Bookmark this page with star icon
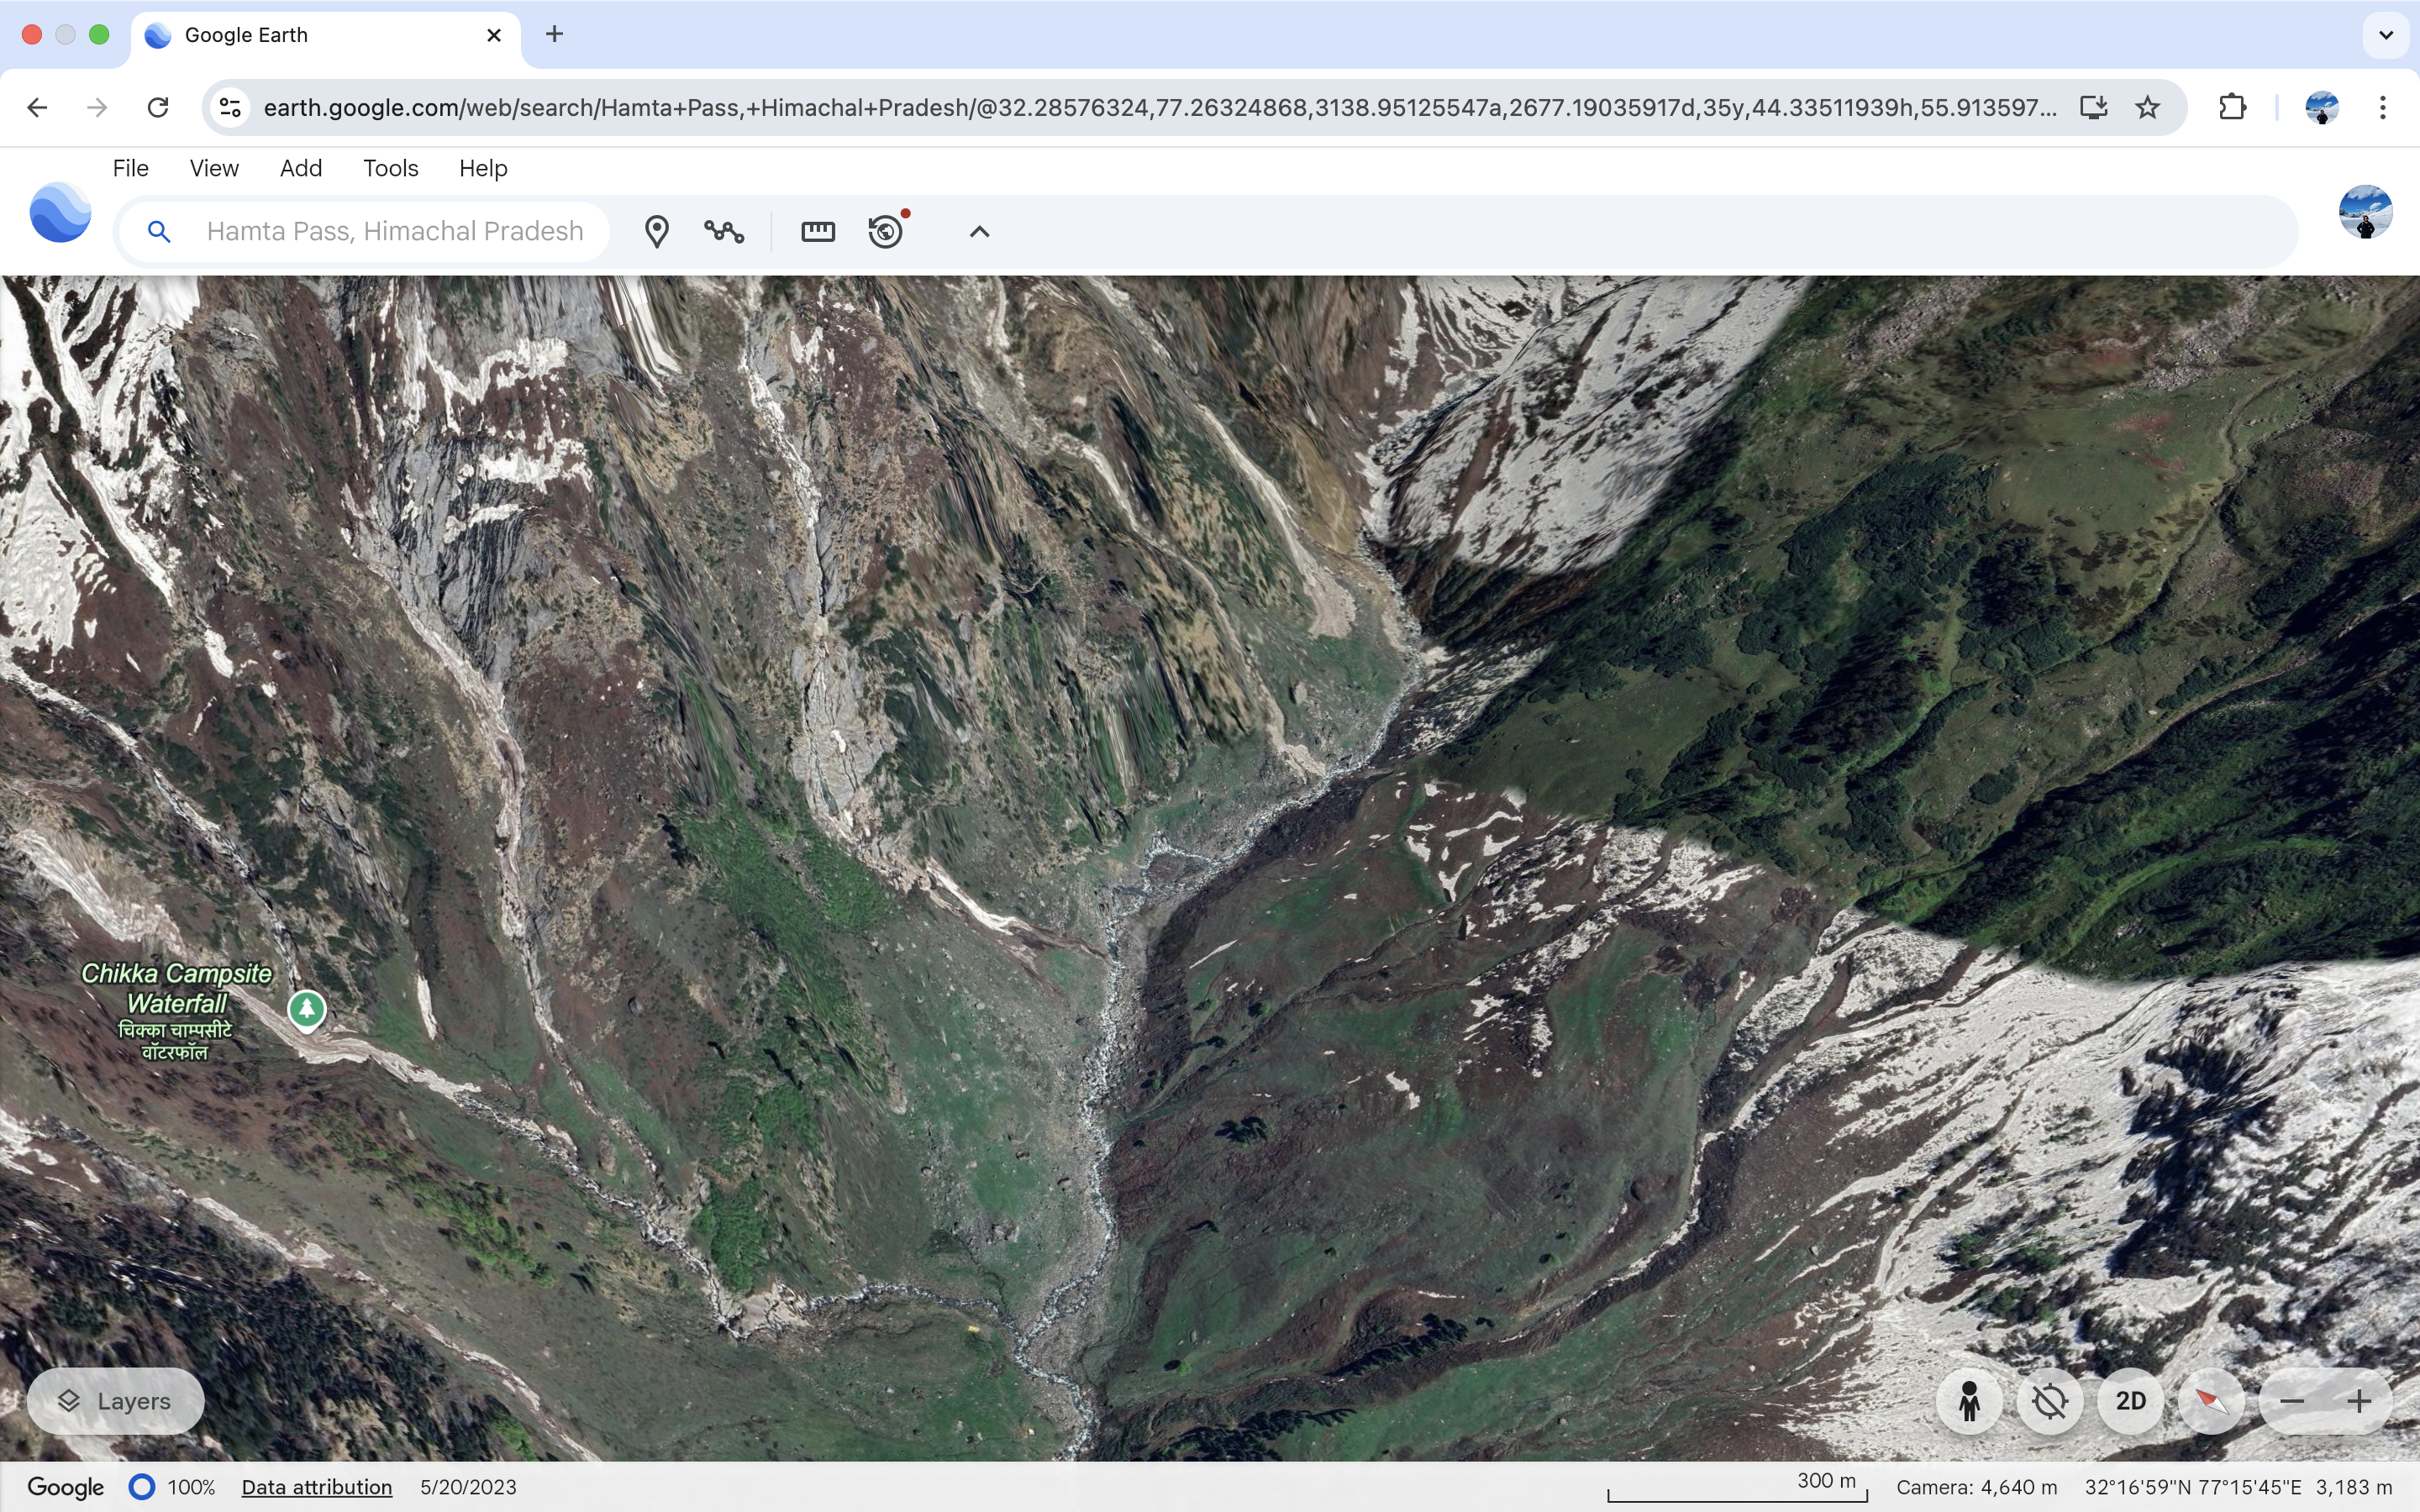Viewport: 2420px width, 1512px height. click(2147, 107)
